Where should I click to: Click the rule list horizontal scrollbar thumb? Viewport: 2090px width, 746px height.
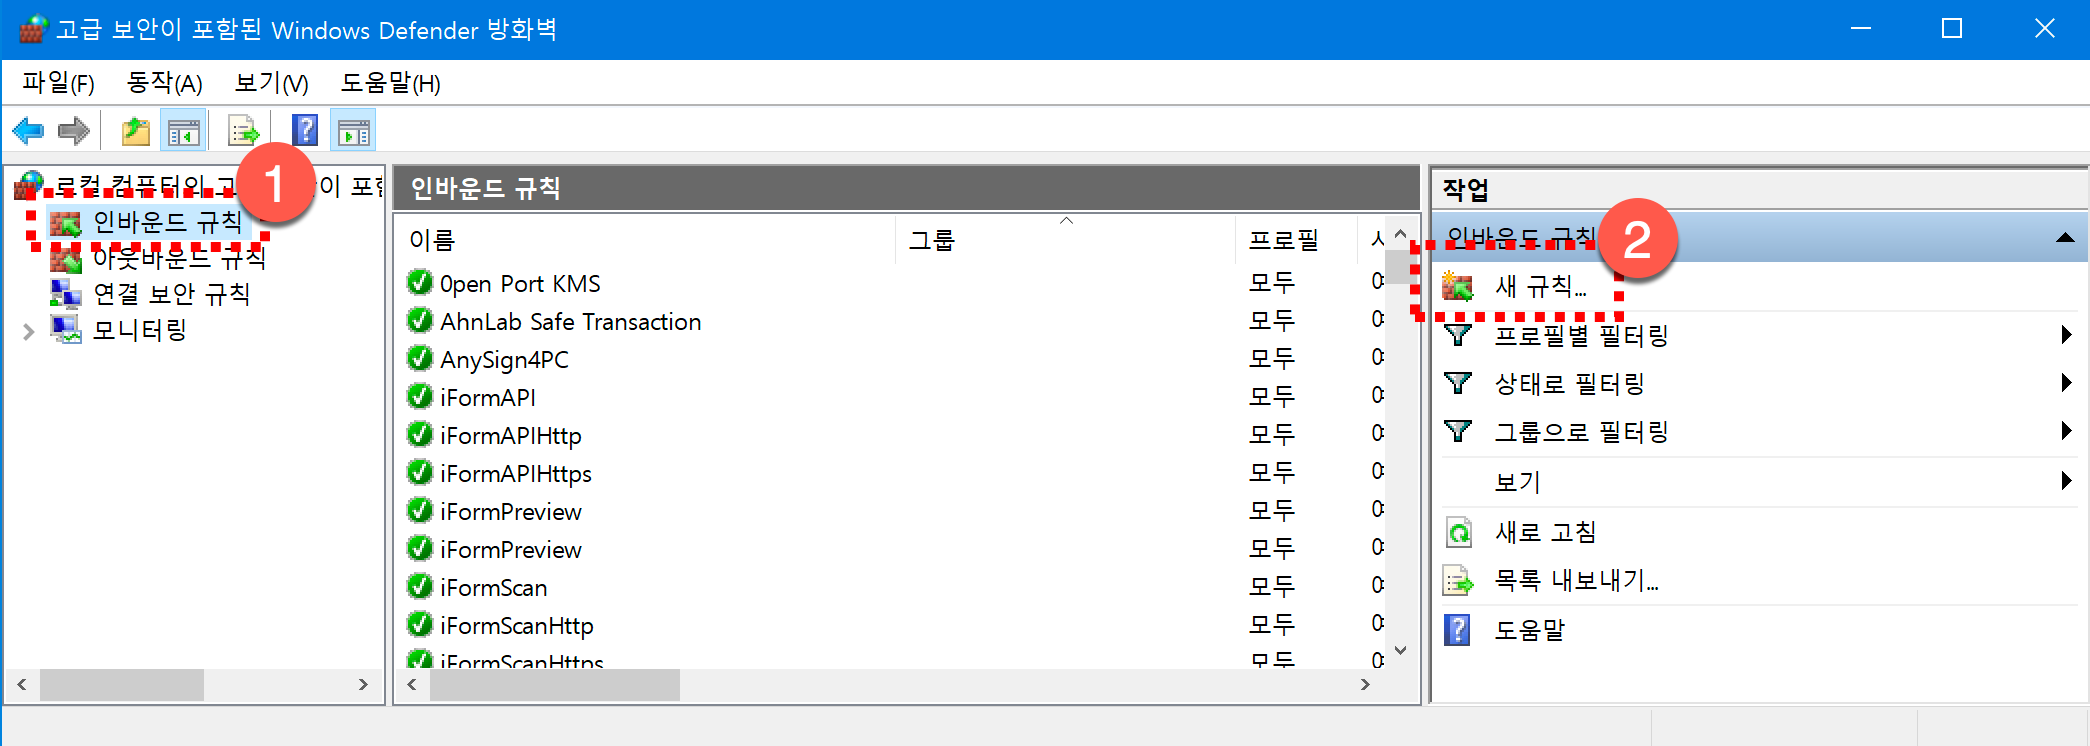555,685
